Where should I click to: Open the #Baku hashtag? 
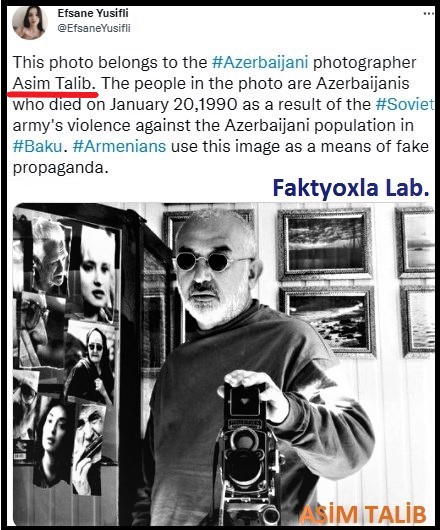click(x=38, y=146)
